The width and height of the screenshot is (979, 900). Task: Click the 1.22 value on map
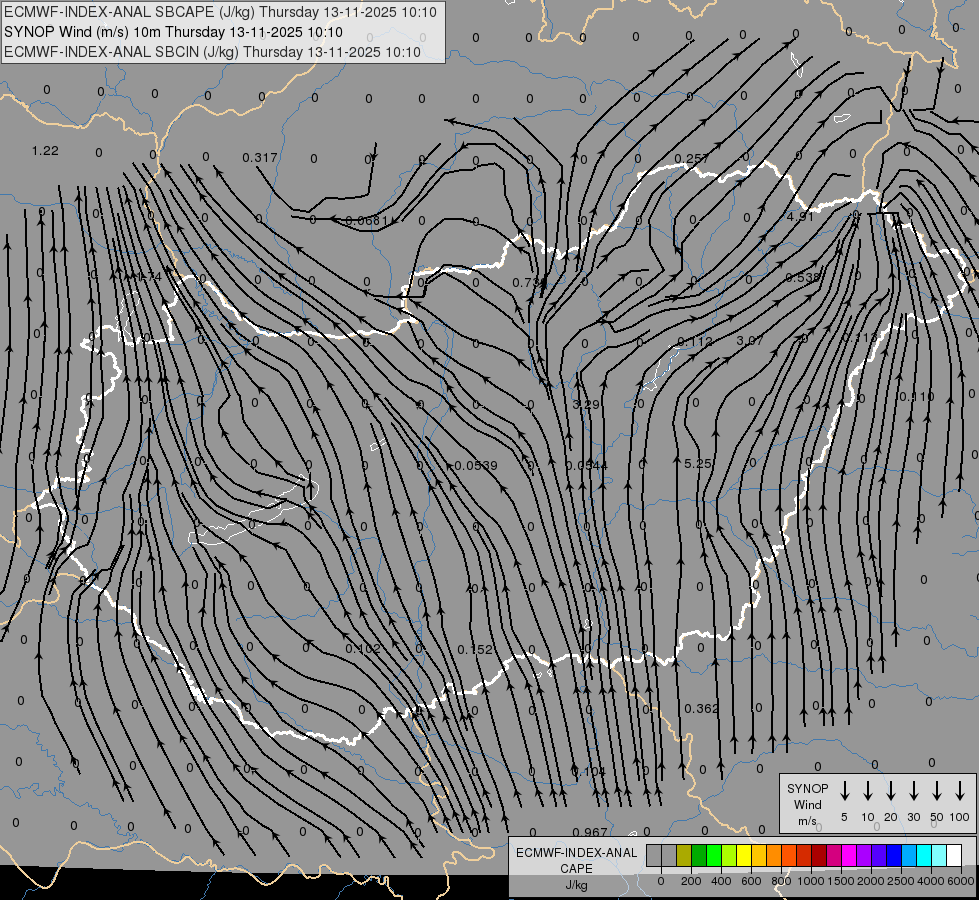45,151
